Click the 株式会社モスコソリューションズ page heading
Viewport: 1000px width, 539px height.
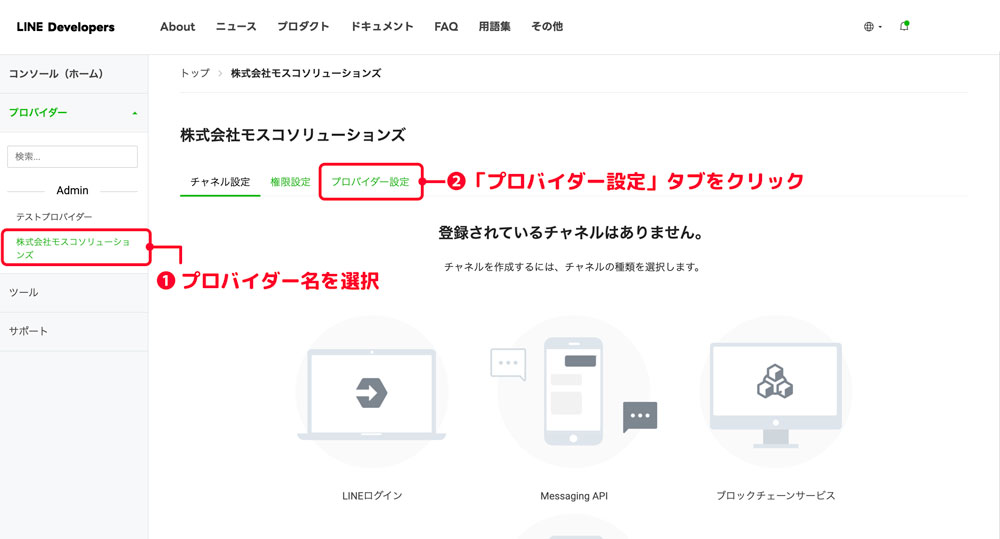pos(293,135)
